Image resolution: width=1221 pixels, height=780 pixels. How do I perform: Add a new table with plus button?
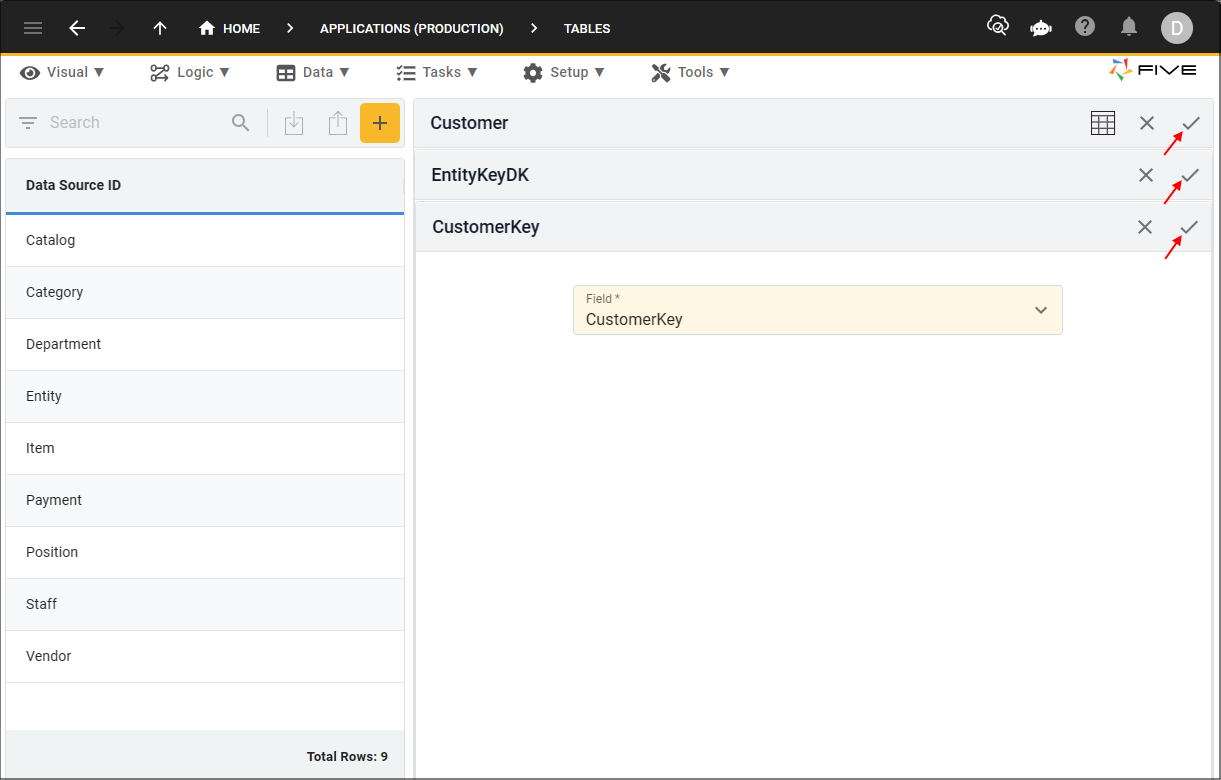tap(380, 123)
